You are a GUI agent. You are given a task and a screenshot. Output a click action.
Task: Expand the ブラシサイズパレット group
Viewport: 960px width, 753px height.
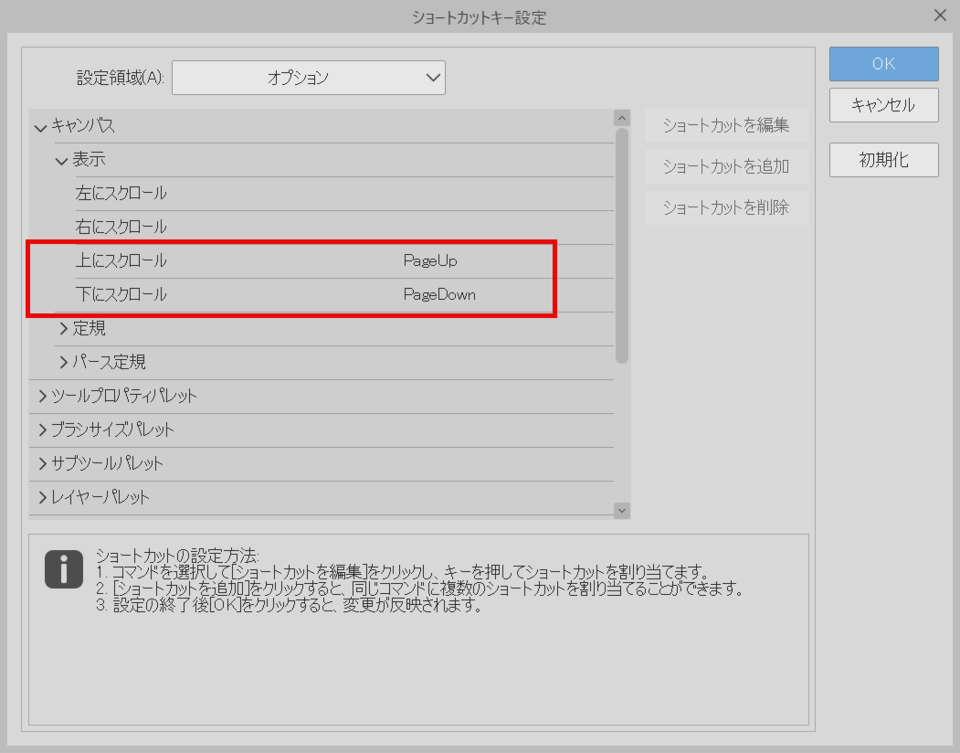42,430
